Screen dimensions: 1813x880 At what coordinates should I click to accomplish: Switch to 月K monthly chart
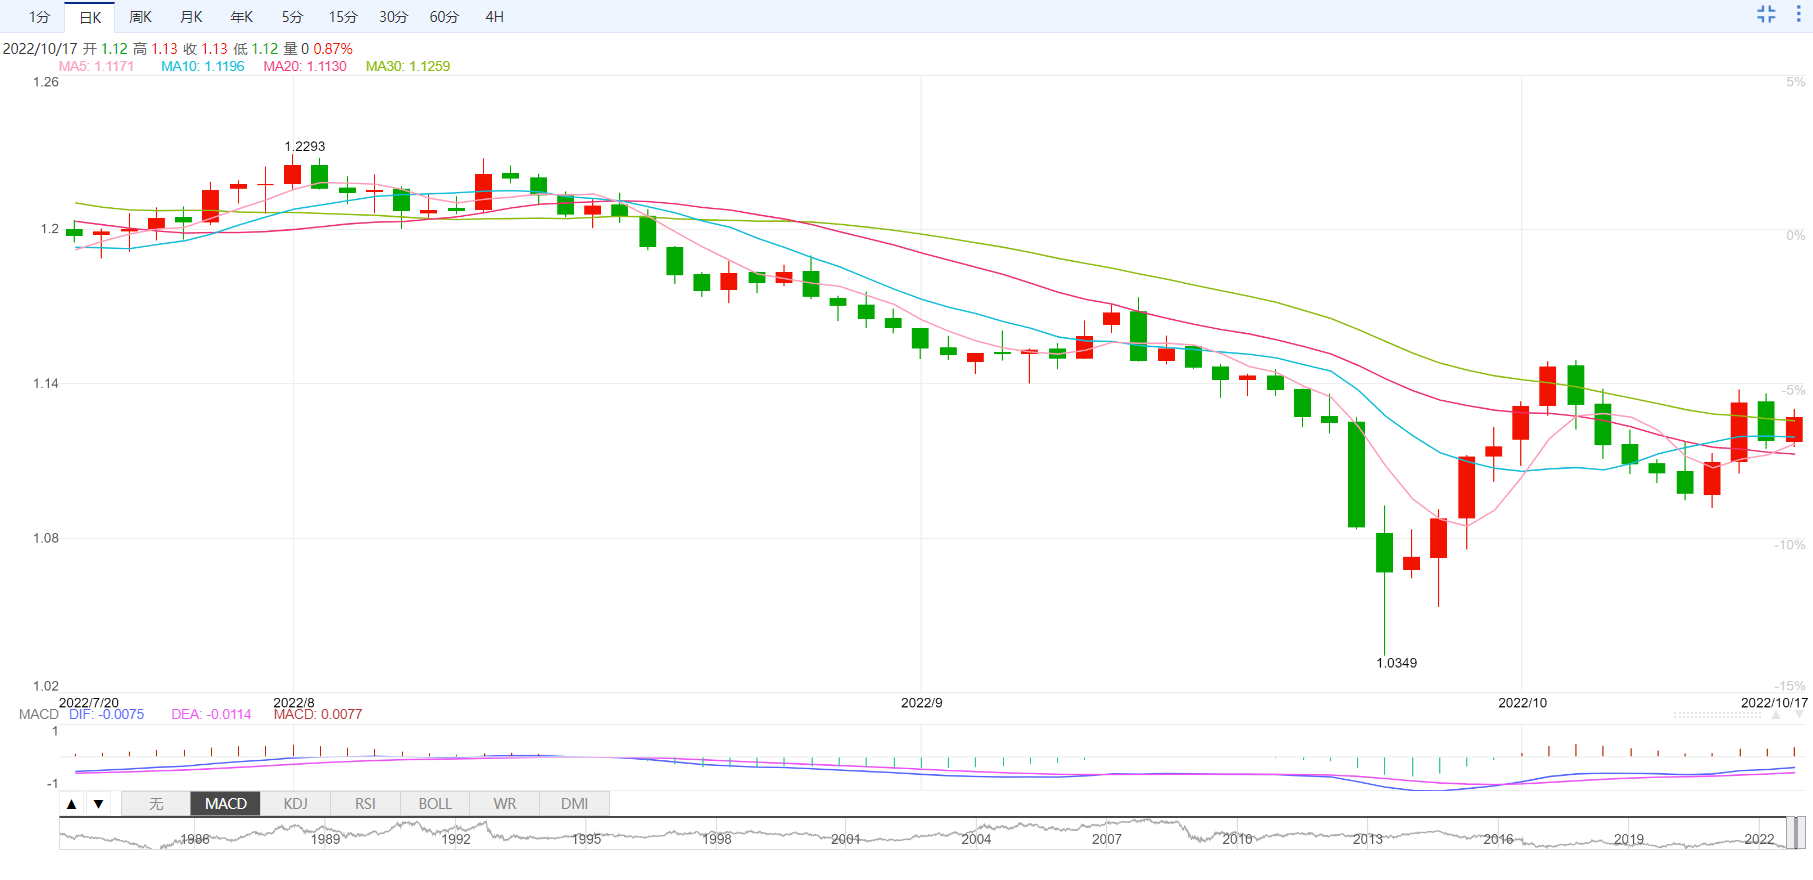191,17
